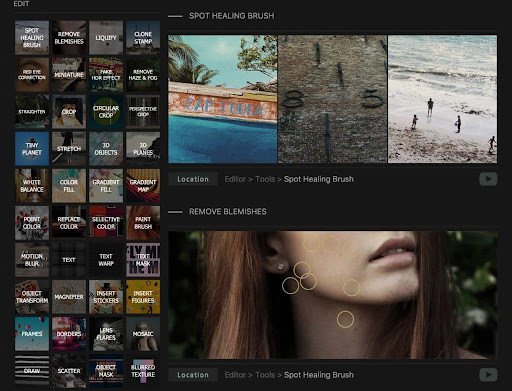512x391 pixels.
Task: Select the Object Transform tile
Action: click(x=32, y=297)
